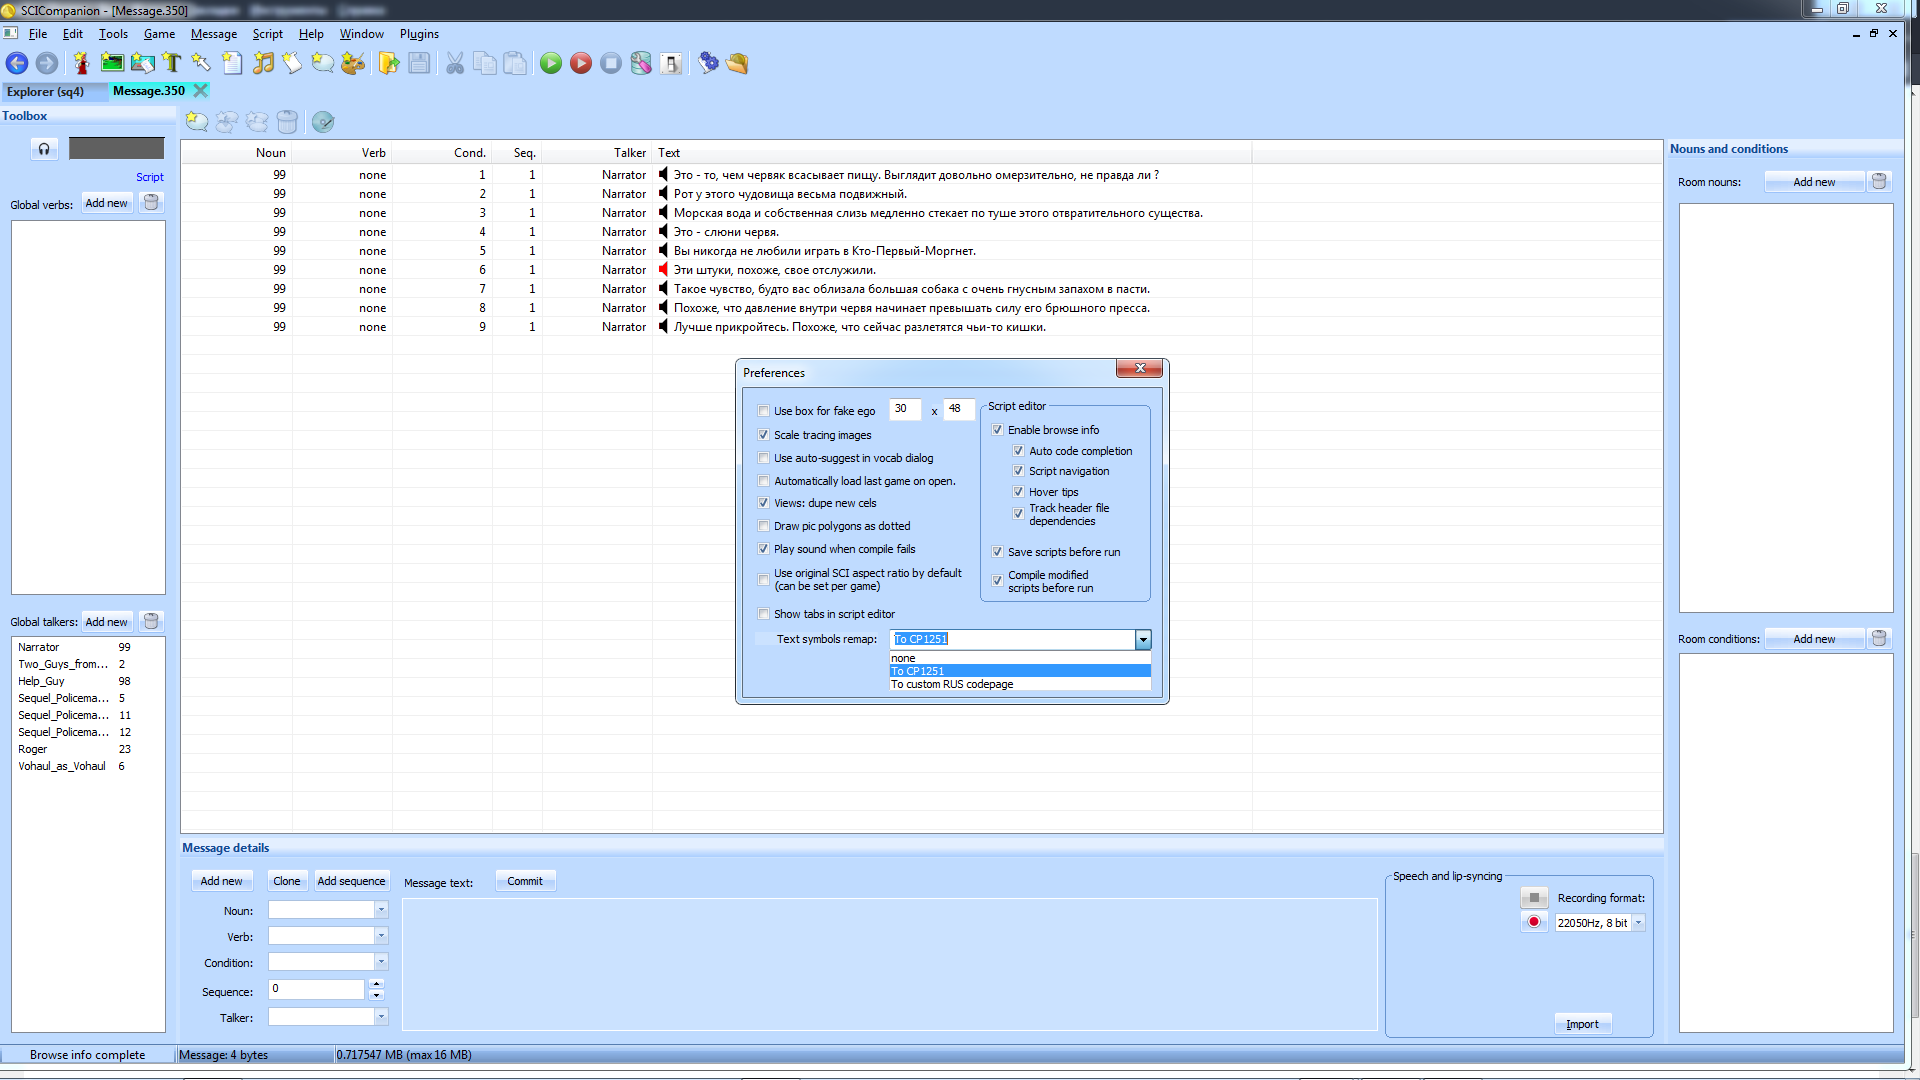Click the new palette toolbar icon
1920x1080 pixels.
(x=352, y=64)
